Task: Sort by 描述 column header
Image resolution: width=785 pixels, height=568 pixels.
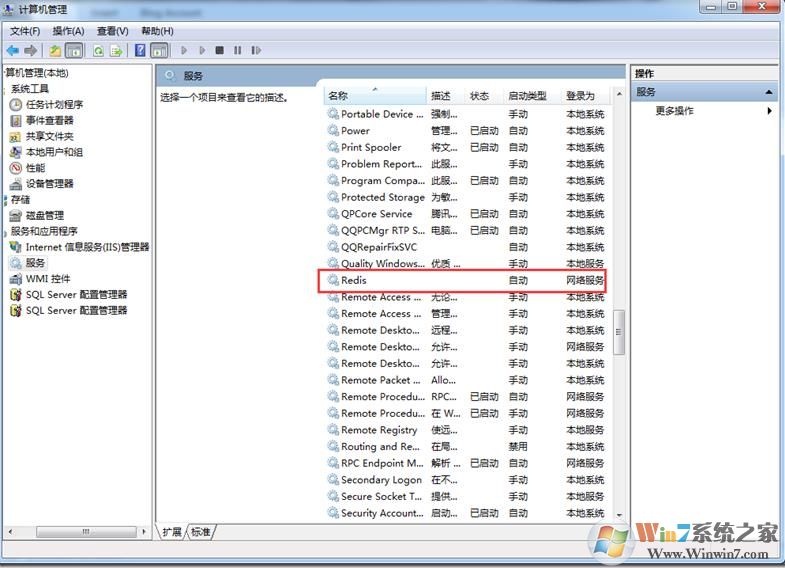Action: (446, 96)
